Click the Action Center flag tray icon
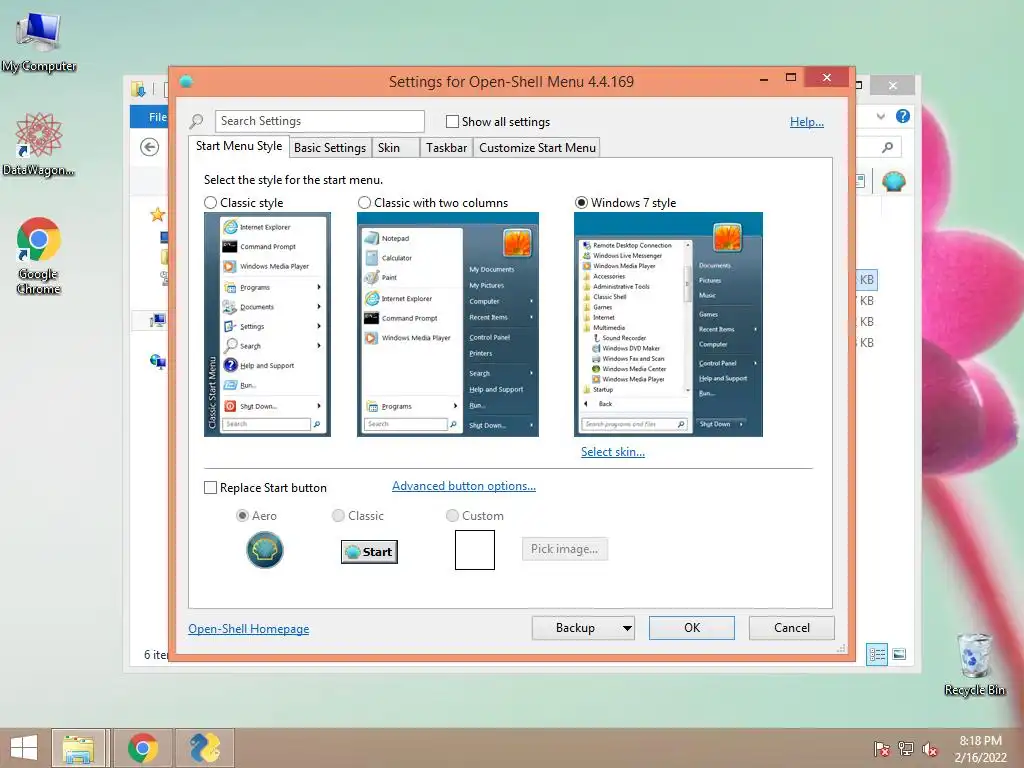The height and width of the screenshot is (768, 1024). click(x=882, y=749)
